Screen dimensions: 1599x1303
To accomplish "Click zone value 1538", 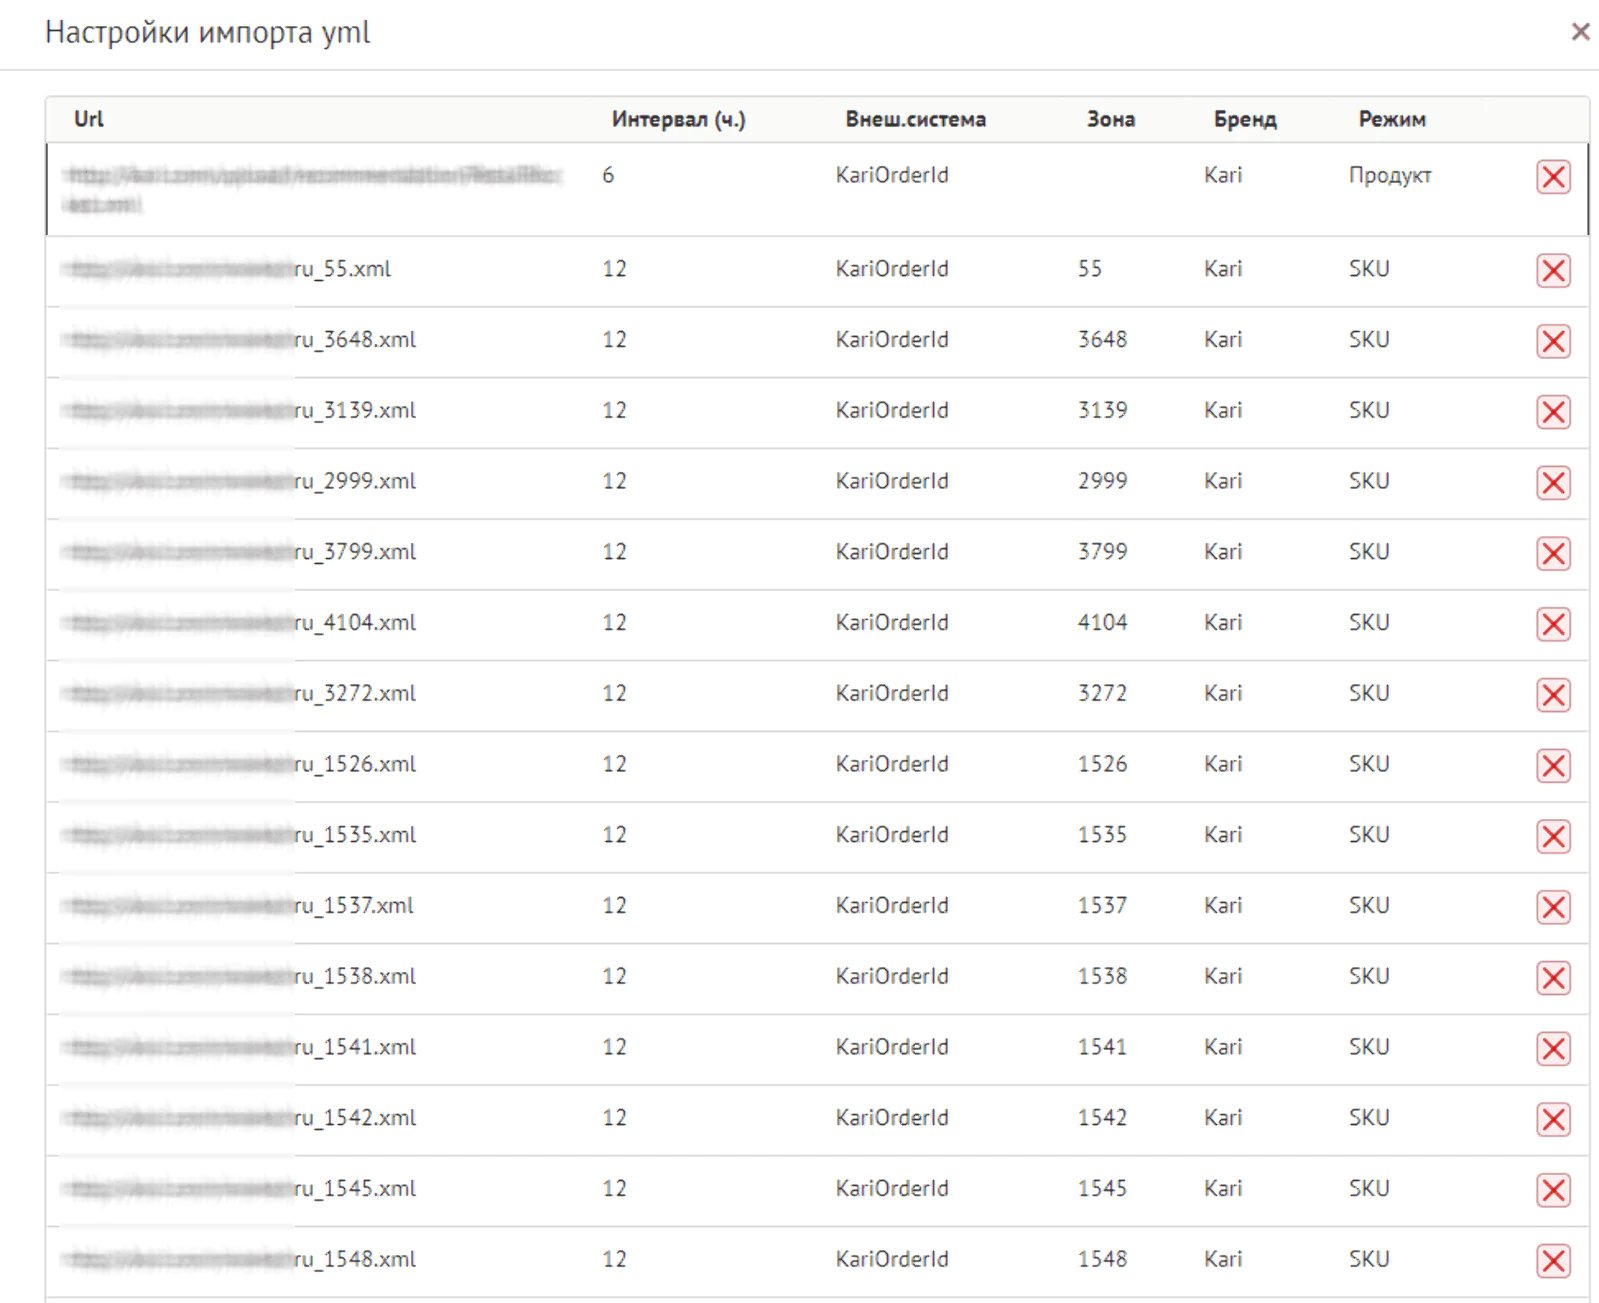I will coord(1102,977).
